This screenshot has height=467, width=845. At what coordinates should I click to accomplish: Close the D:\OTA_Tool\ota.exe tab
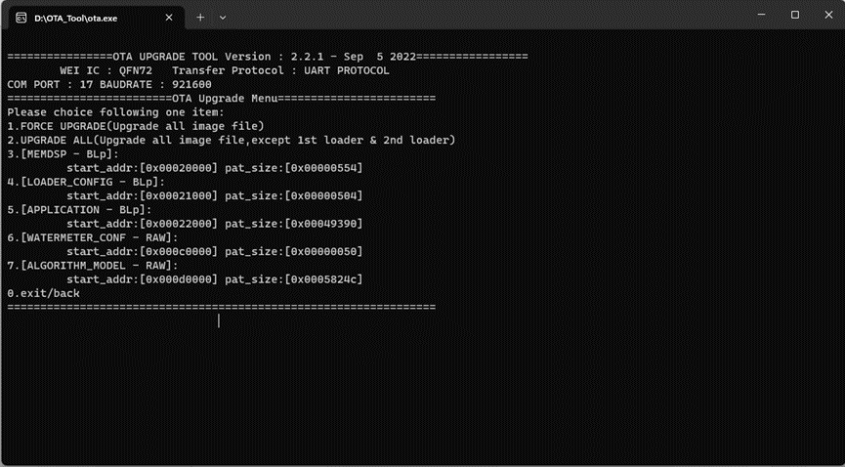pyautogui.click(x=169, y=18)
